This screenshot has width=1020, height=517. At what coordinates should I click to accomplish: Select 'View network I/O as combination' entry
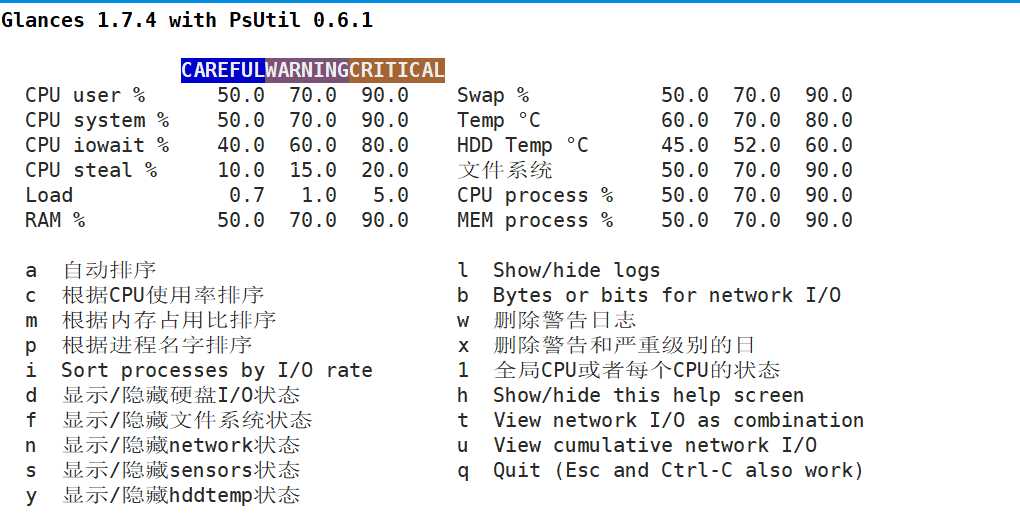(x=678, y=420)
